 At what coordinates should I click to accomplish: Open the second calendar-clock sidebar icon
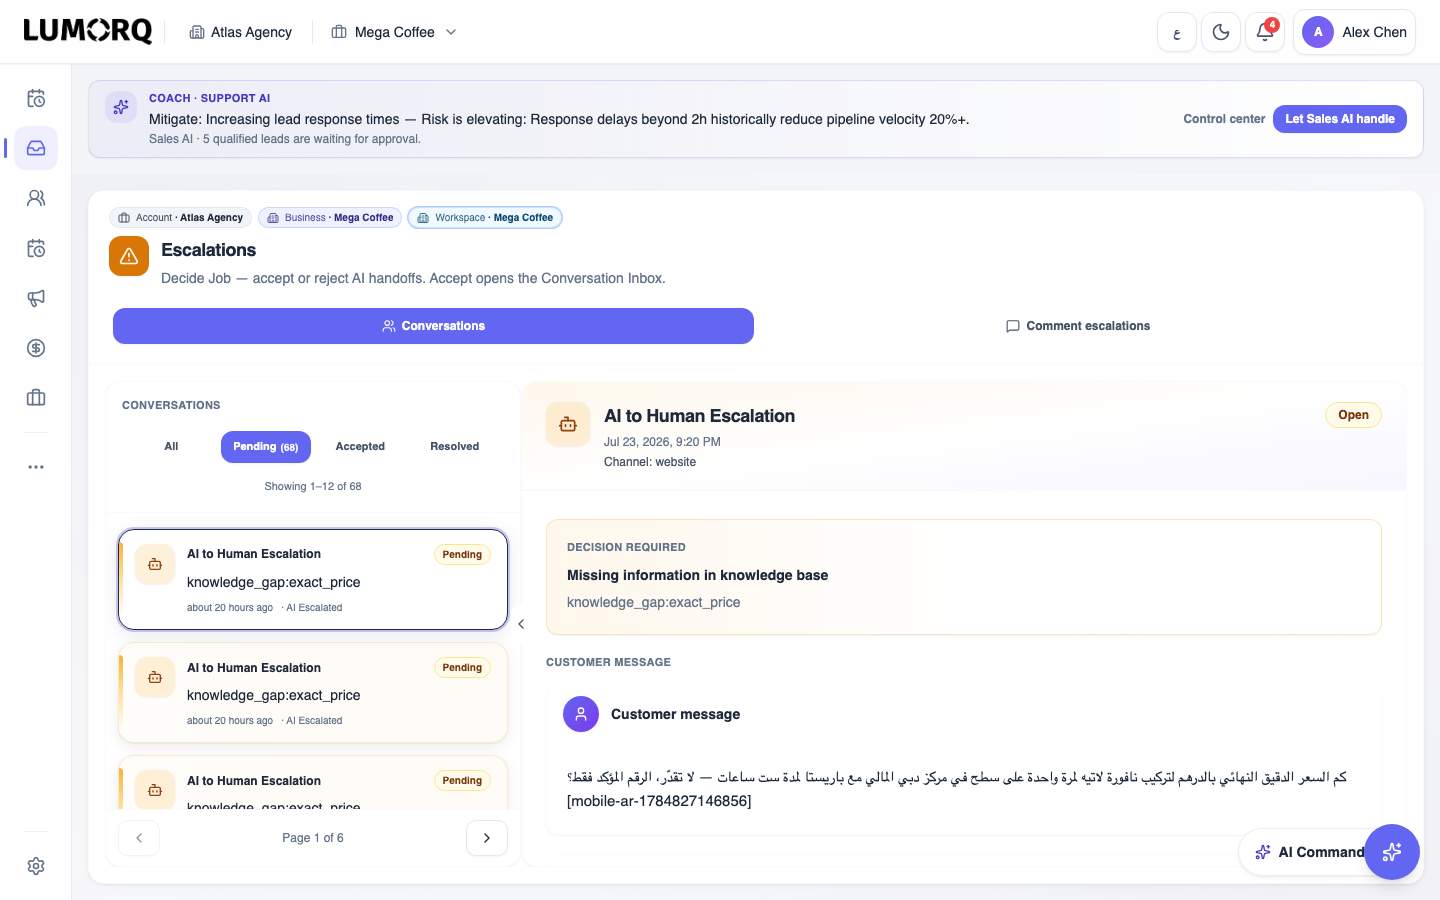(36, 248)
